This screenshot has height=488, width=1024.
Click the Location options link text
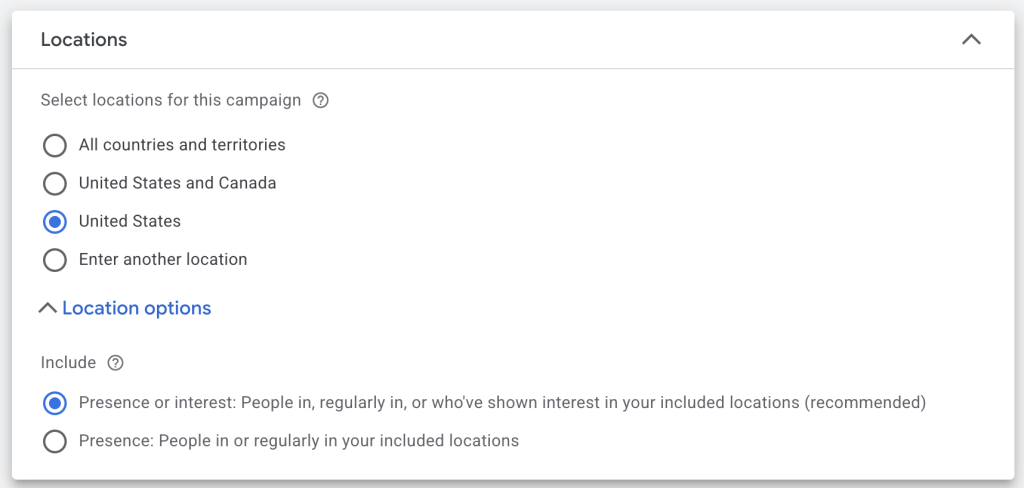point(137,309)
